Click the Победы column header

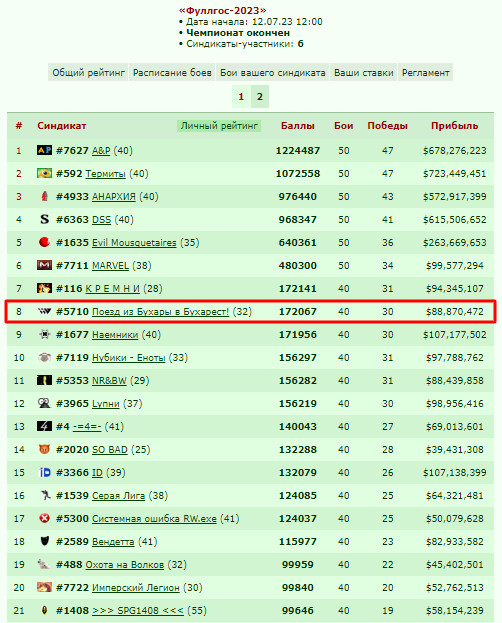pyautogui.click(x=388, y=126)
